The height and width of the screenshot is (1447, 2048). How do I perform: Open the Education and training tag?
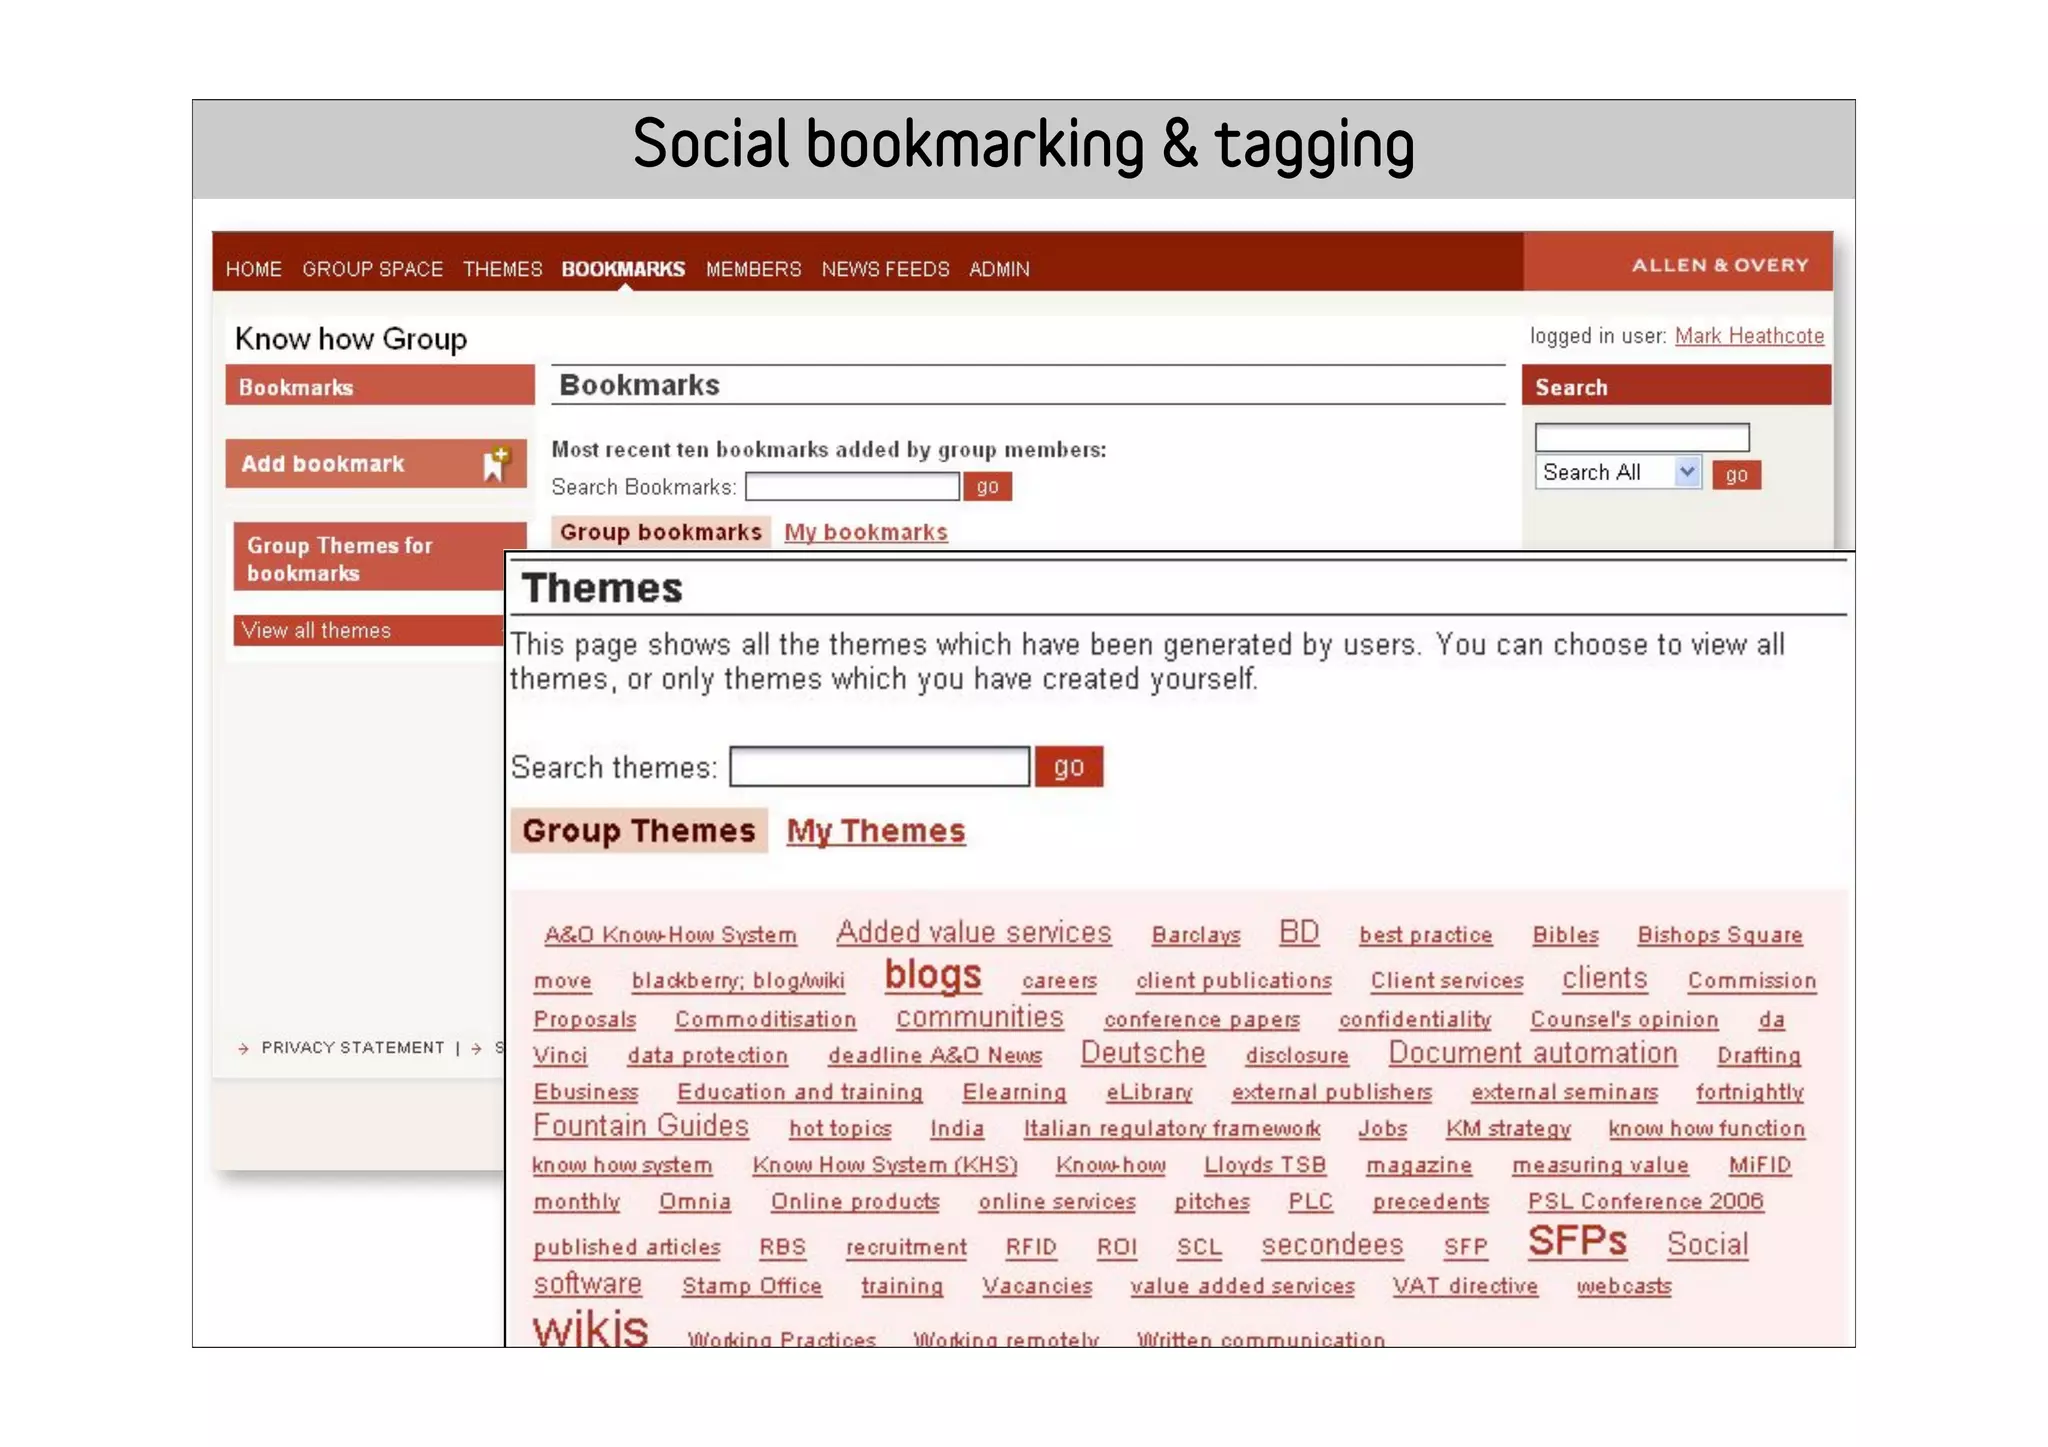click(x=800, y=1092)
